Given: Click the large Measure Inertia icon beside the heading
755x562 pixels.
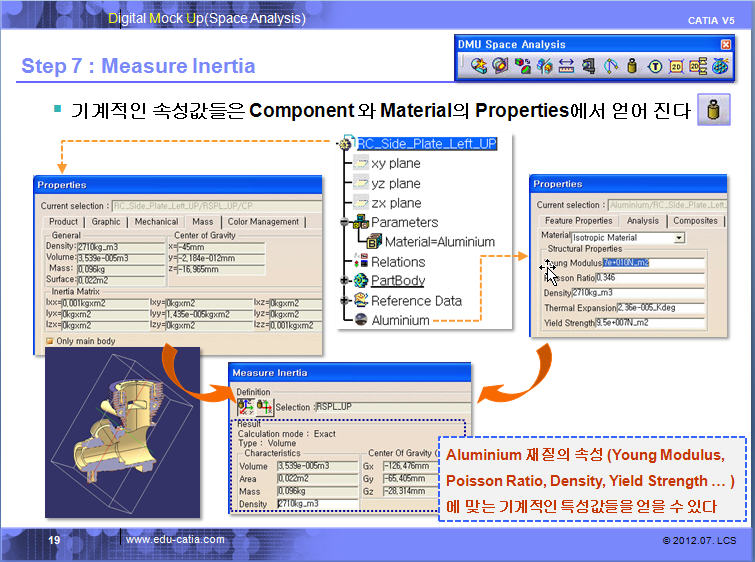Looking at the screenshot, I should click(711, 111).
